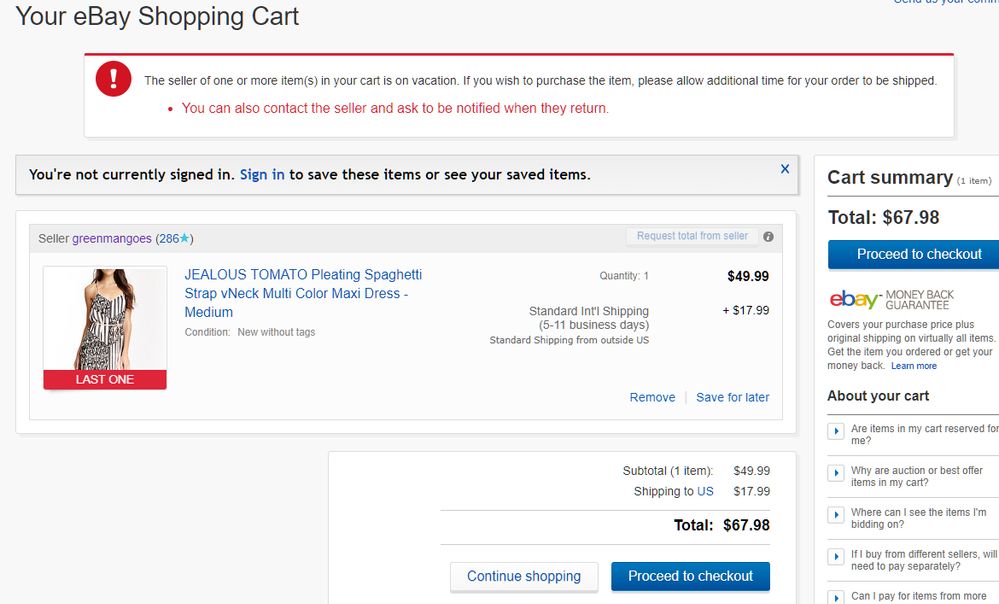The height and width of the screenshot is (604, 999).
Task: Open the dress product thumbnail
Action: tap(105, 320)
